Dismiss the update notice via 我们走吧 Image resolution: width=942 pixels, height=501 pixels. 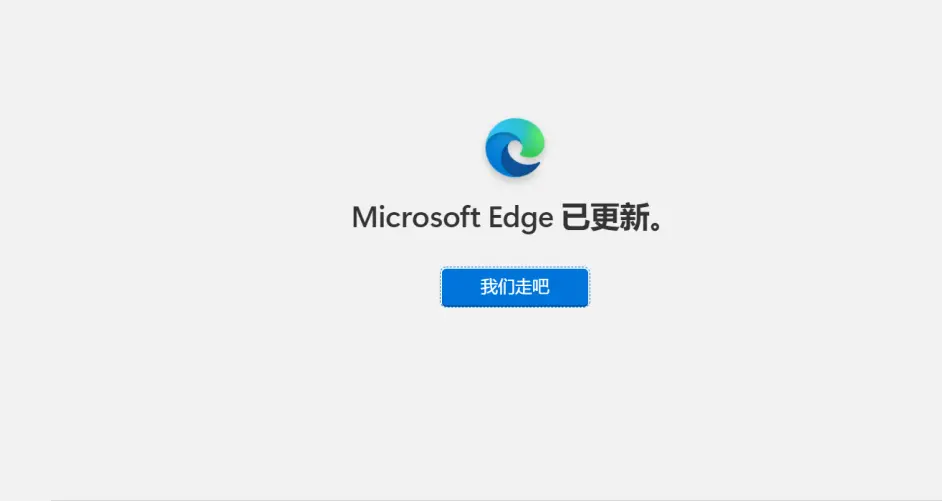[x=515, y=287]
